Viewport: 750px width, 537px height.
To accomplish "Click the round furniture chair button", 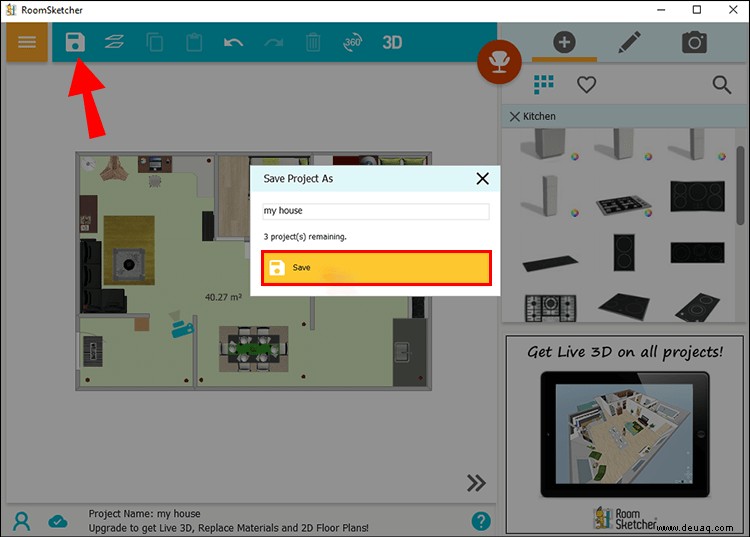I will click(x=499, y=62).
